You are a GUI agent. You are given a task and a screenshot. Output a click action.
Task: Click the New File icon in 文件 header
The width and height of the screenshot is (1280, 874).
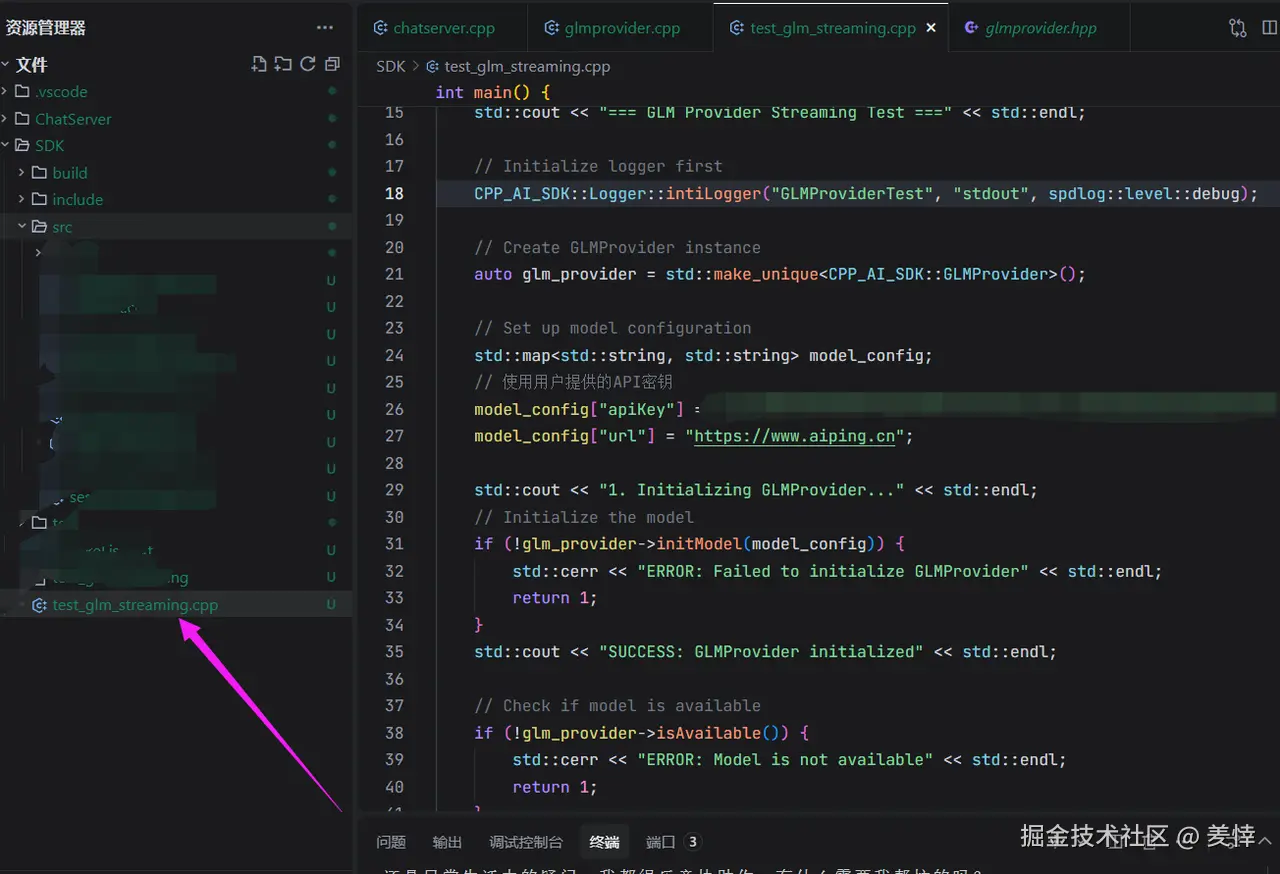point(259,64)
